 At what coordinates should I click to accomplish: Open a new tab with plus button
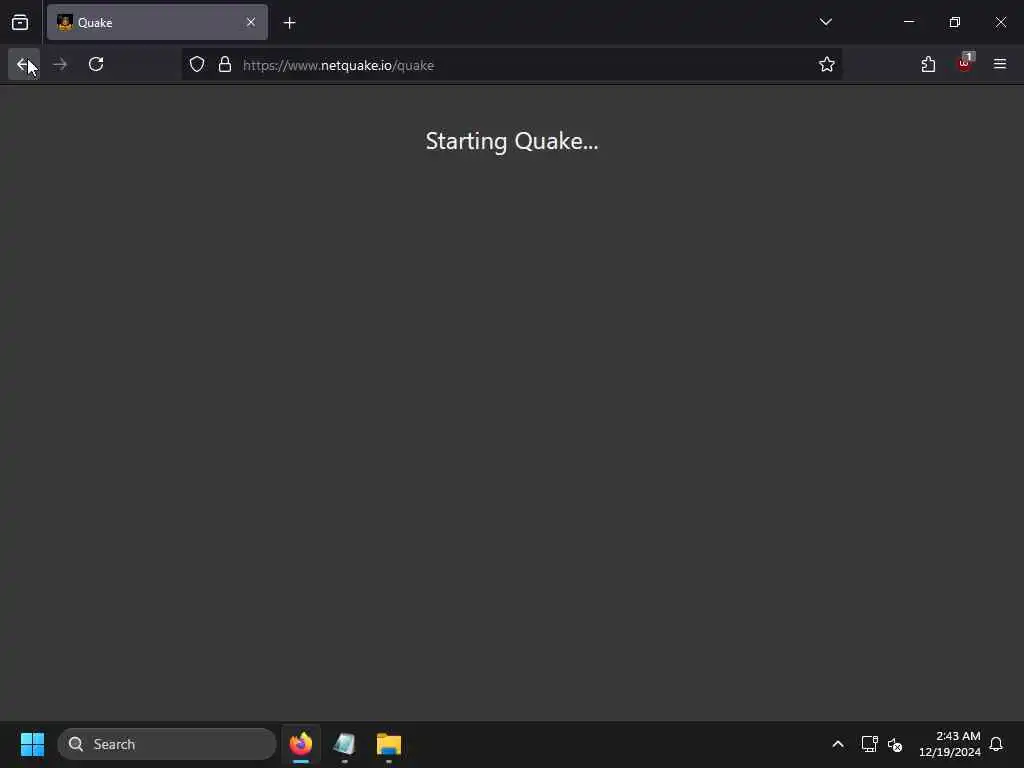coord(289,23)
